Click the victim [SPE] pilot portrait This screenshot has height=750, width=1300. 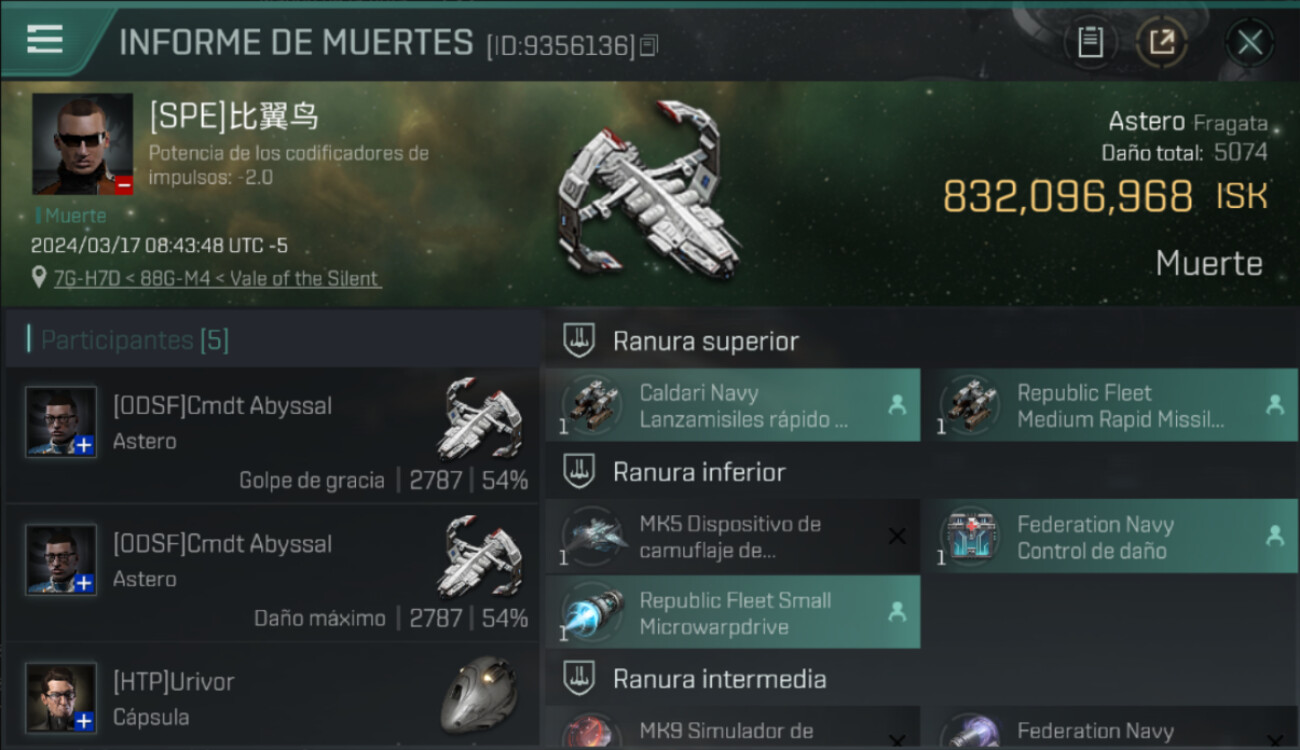[x=82, y=144]
